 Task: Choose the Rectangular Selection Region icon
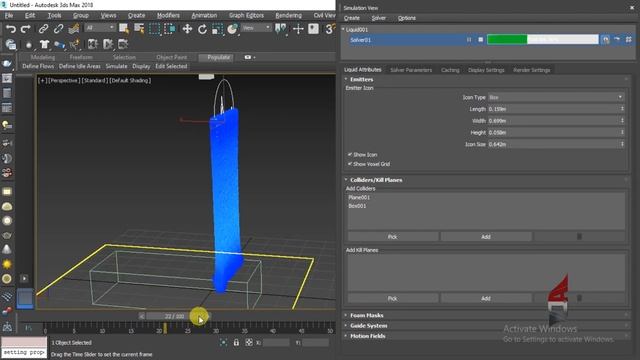click(x=155, y=29)
